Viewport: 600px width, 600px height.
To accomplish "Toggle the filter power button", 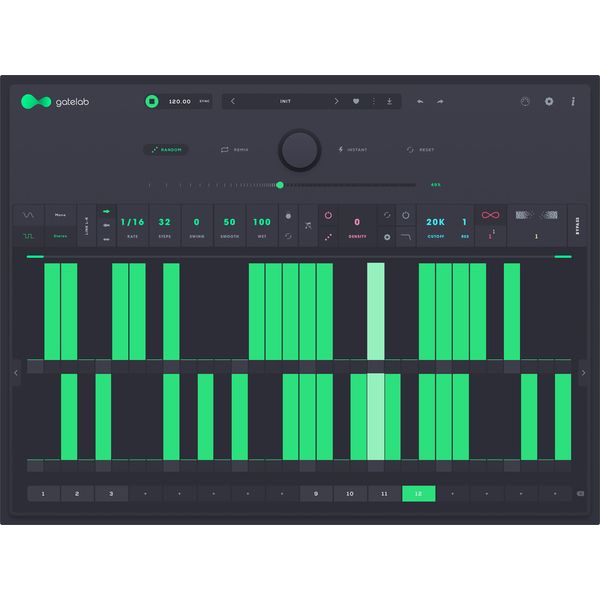I will (x=406, y=215).
